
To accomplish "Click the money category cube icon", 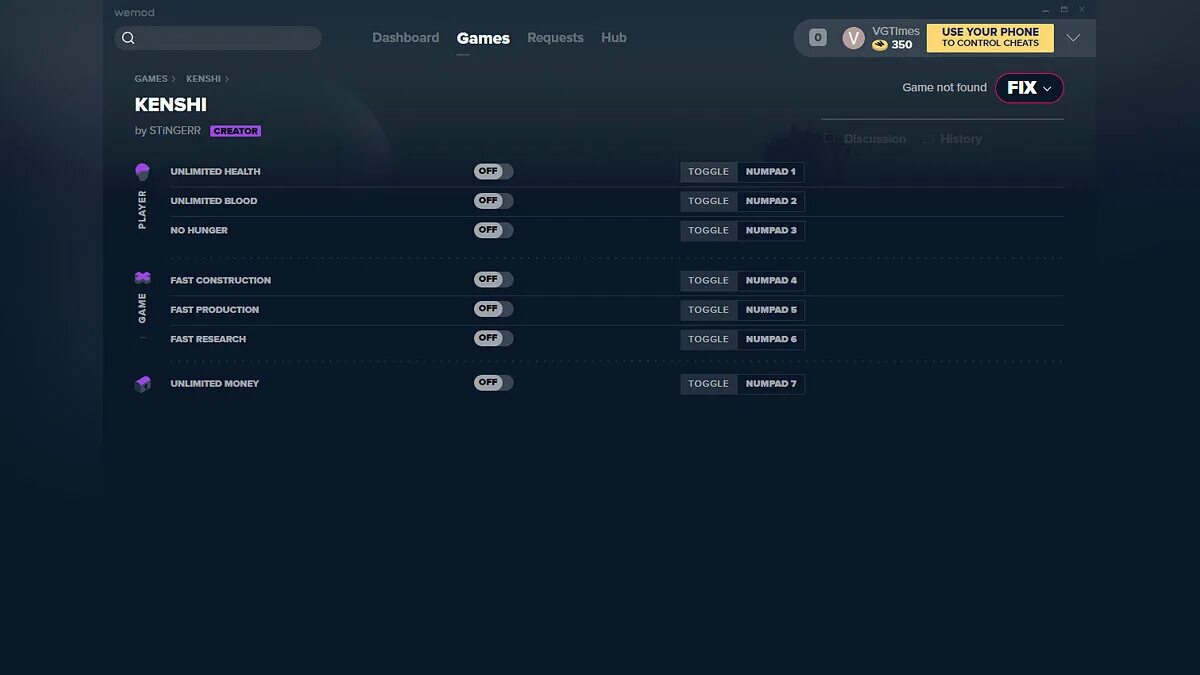I will click(143, 384).
